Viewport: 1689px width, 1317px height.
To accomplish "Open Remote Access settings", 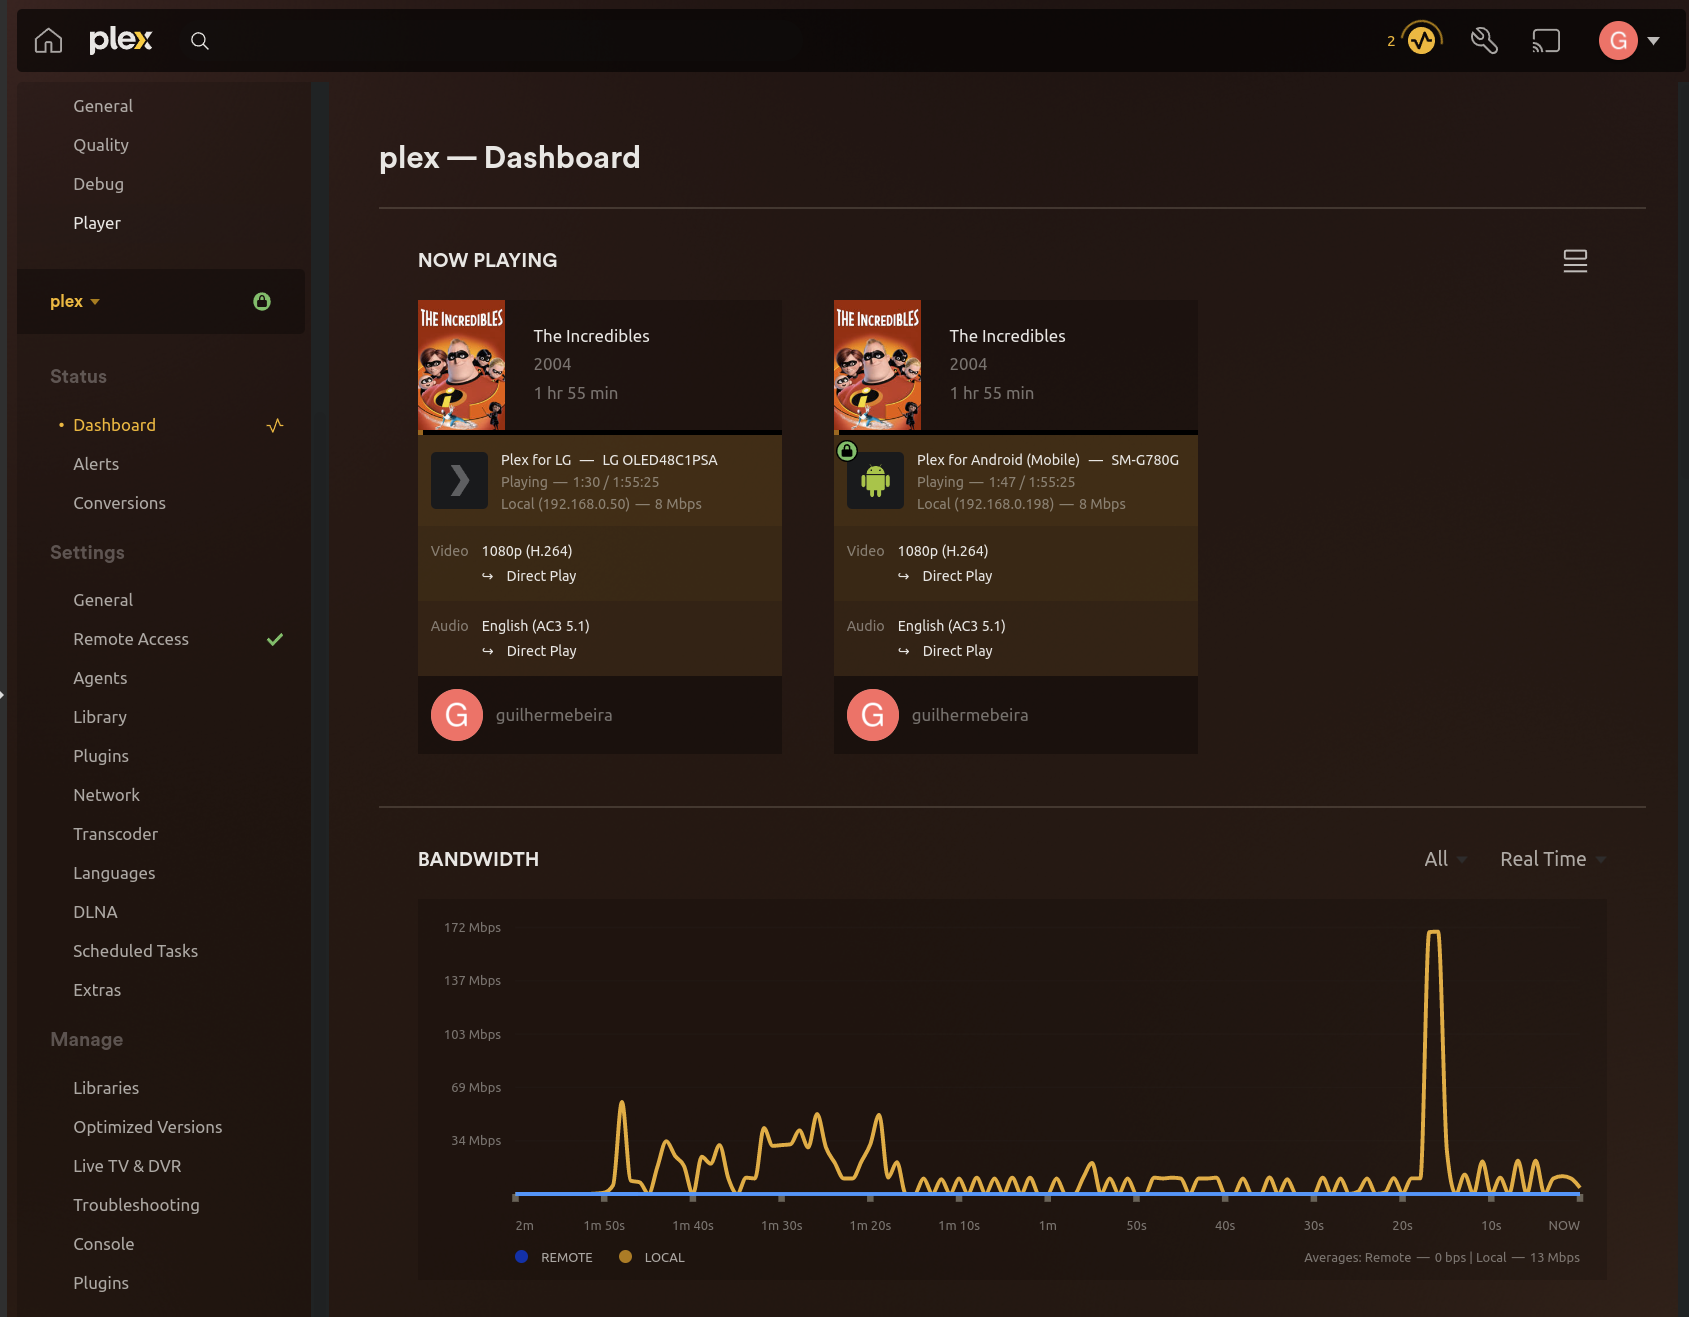I will [x=131, y=639].
